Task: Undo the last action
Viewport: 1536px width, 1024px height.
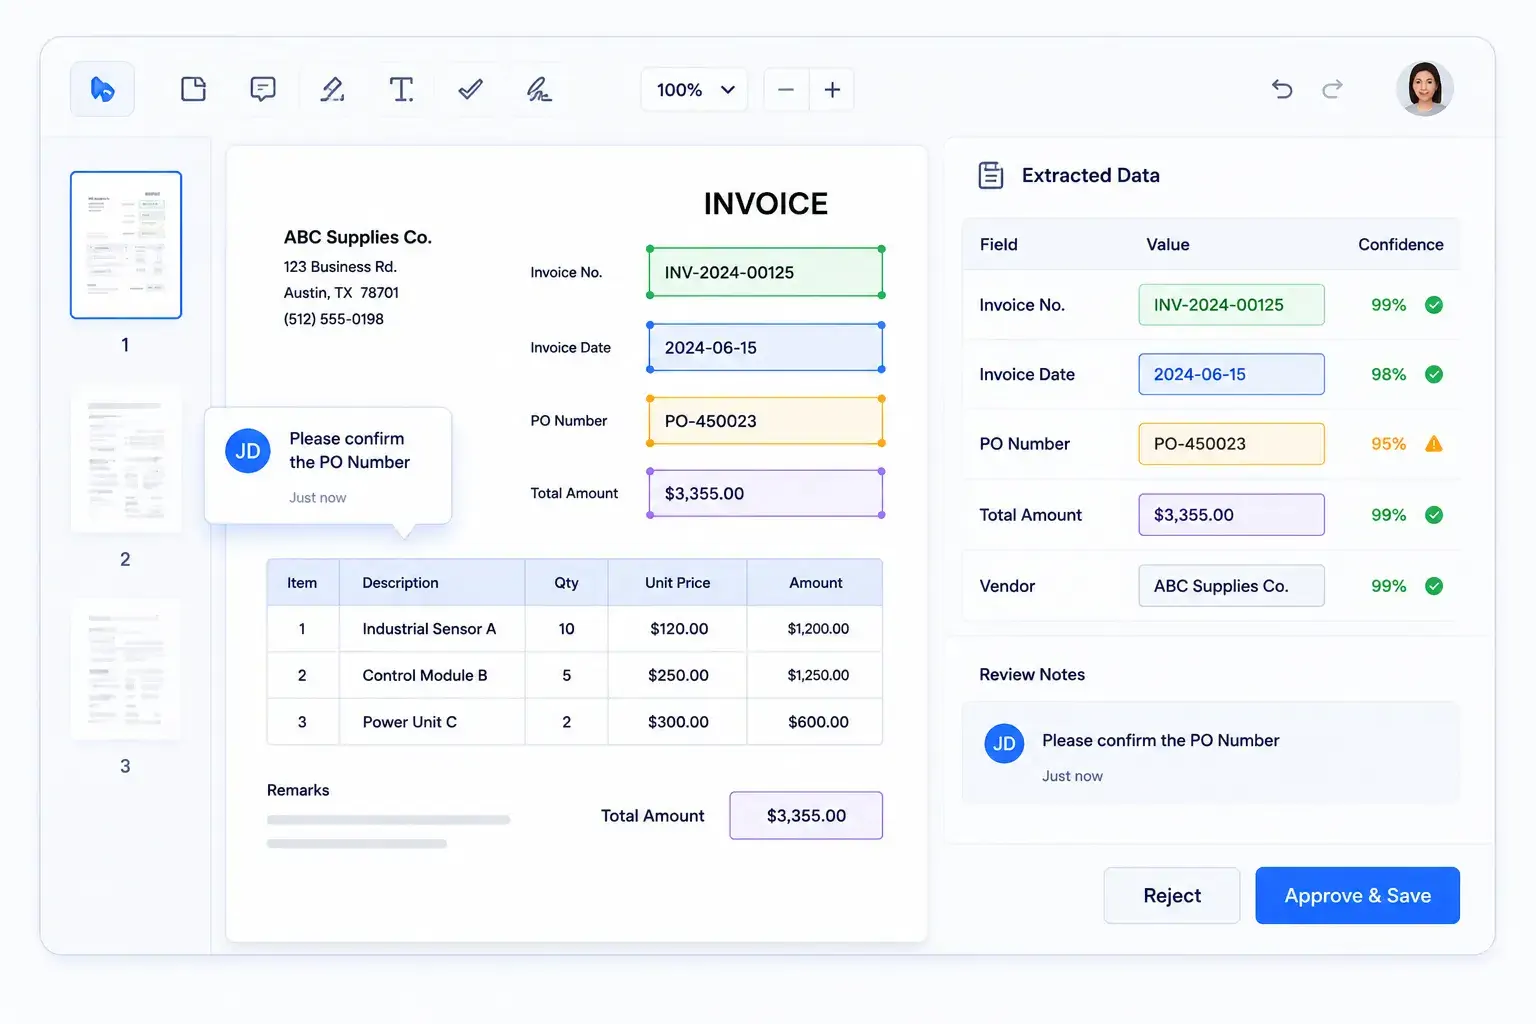Action: [x=1282, y=89]
